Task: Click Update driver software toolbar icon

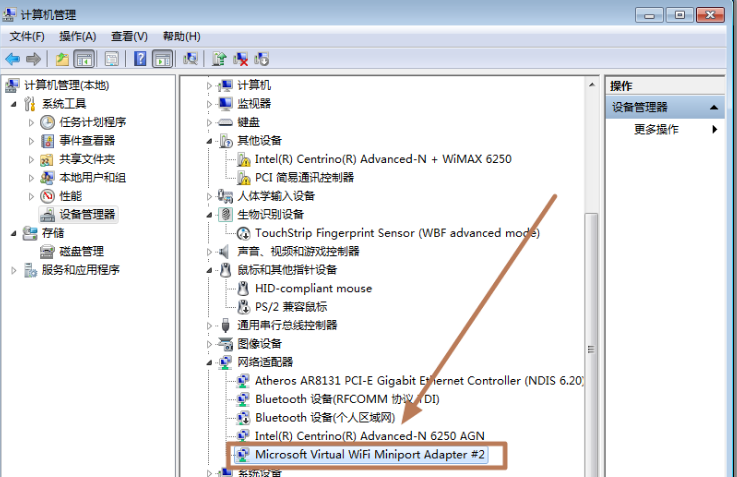Action: click(x=219, y=59)
